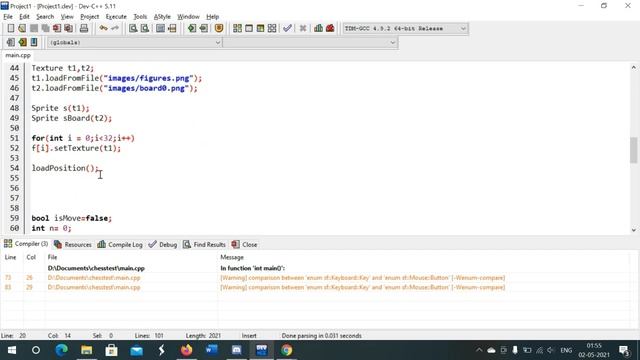The height and width of the screenshot is (360, 640).
Task: Click the Add to project green arrow icon
Action: [192, 28]
